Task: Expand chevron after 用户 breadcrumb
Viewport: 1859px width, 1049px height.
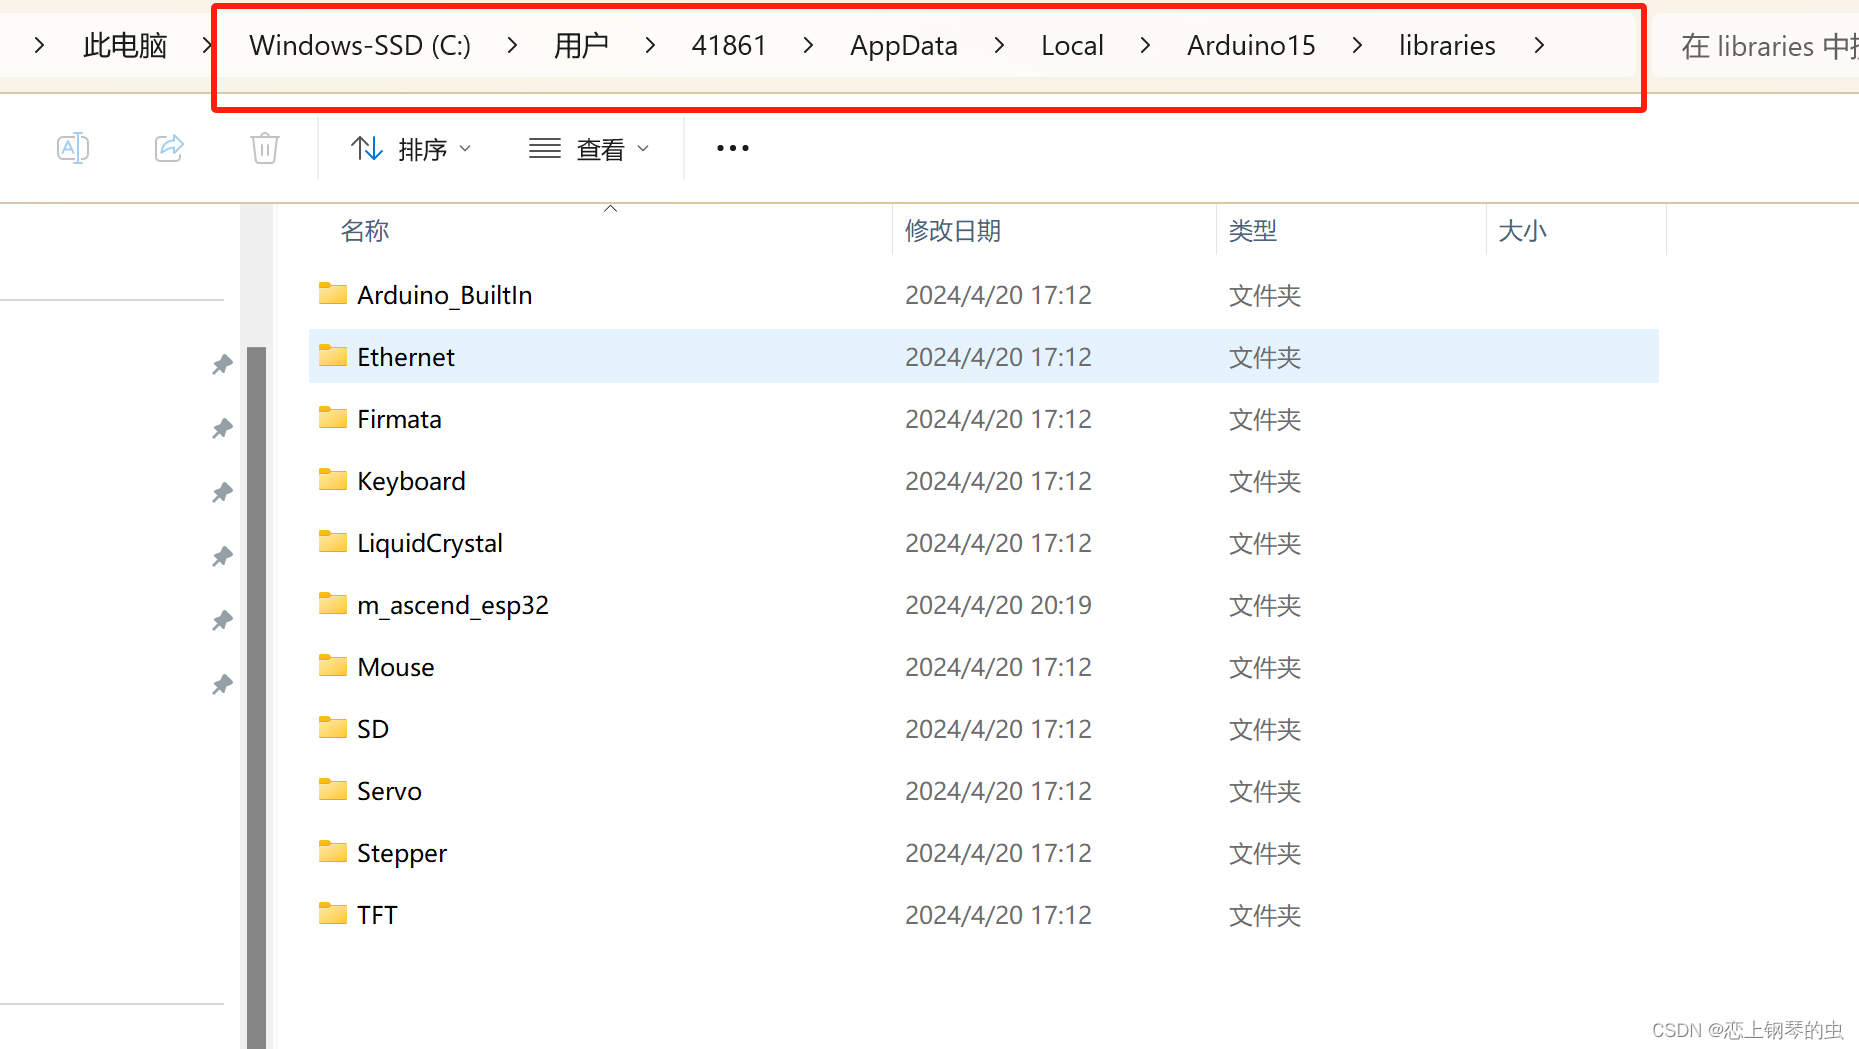Action: coord(650,45)
